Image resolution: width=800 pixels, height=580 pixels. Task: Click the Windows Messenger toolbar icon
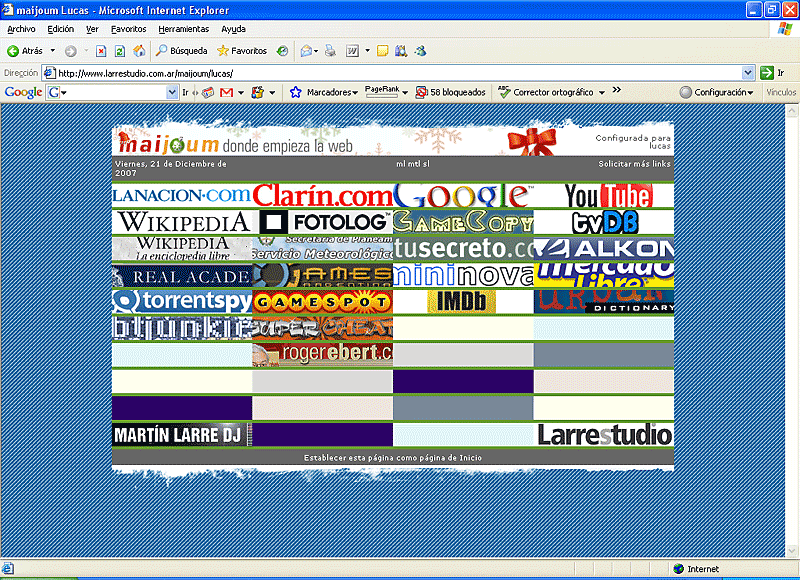(420, 50)
